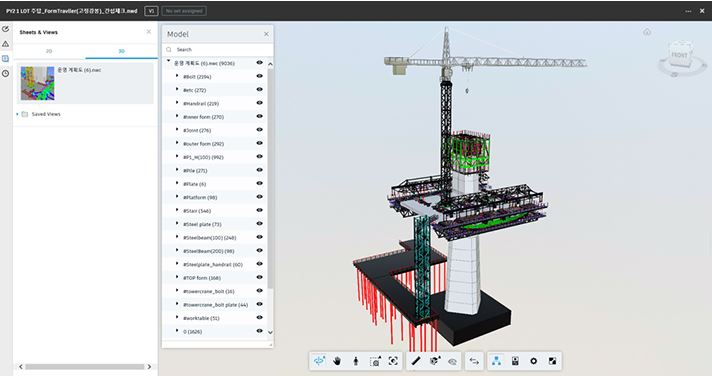Toggle visibility of #Handrail (229)

pos(260,103)
